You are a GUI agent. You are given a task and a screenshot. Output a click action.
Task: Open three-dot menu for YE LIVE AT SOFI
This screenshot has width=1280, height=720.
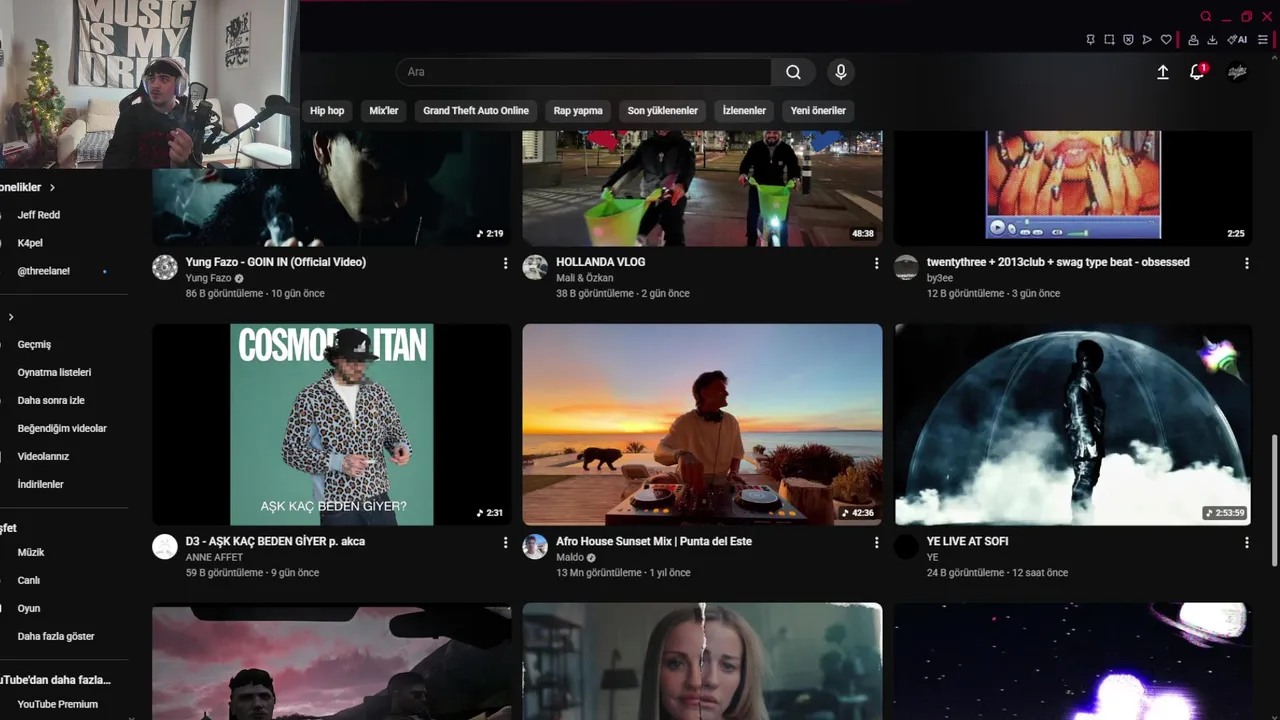tap(1246, 542)
